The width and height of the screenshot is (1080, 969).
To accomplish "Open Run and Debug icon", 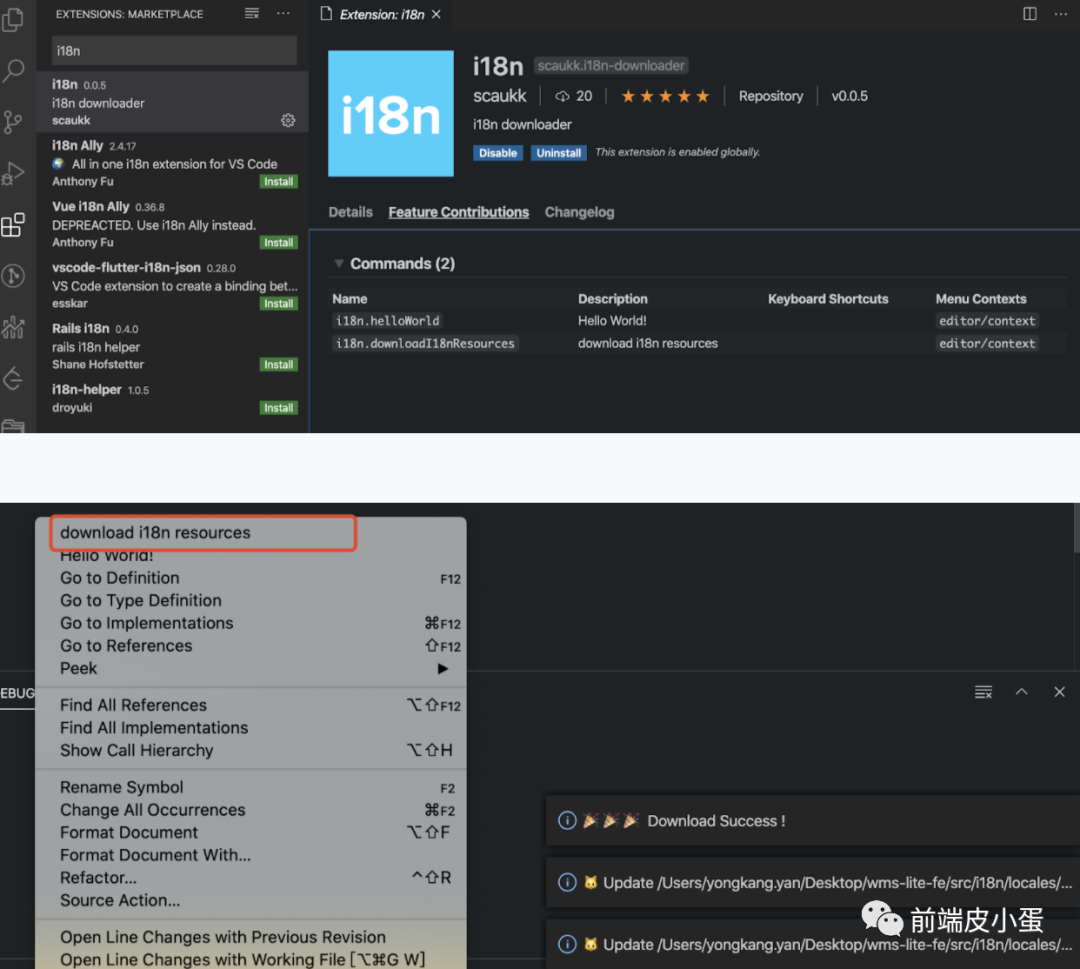I will 13,173.
